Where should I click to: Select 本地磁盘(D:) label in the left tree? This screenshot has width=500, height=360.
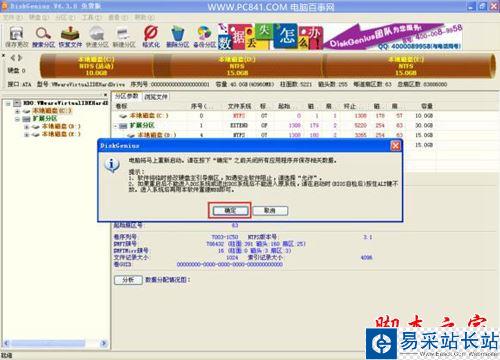[x=61, y=127]
